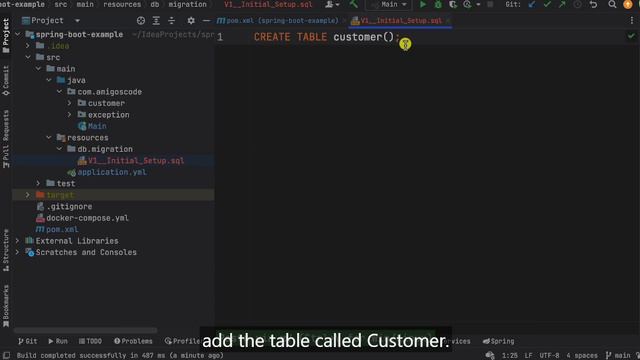Viewport: 640px width, 360px height.
Task: Open the Main run configuration dropdown
Action: point(389,4)
